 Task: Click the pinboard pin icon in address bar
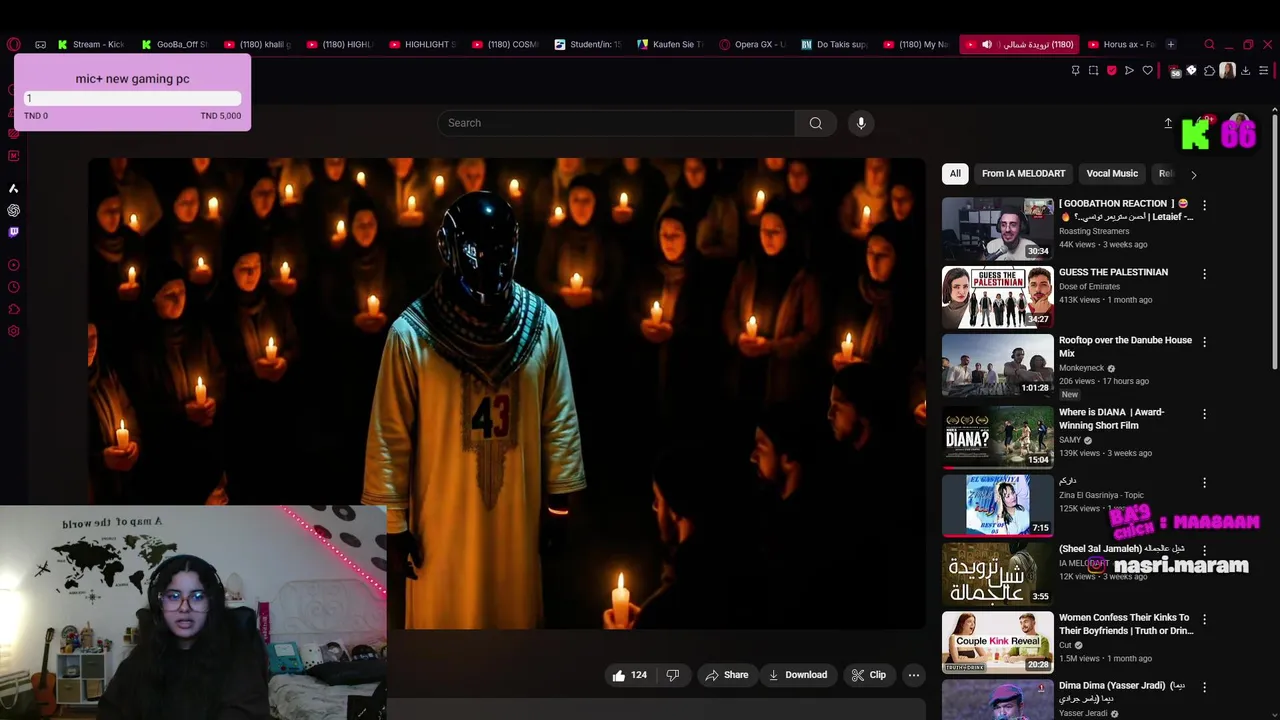pyautogui.click(x=1075, y=70)
